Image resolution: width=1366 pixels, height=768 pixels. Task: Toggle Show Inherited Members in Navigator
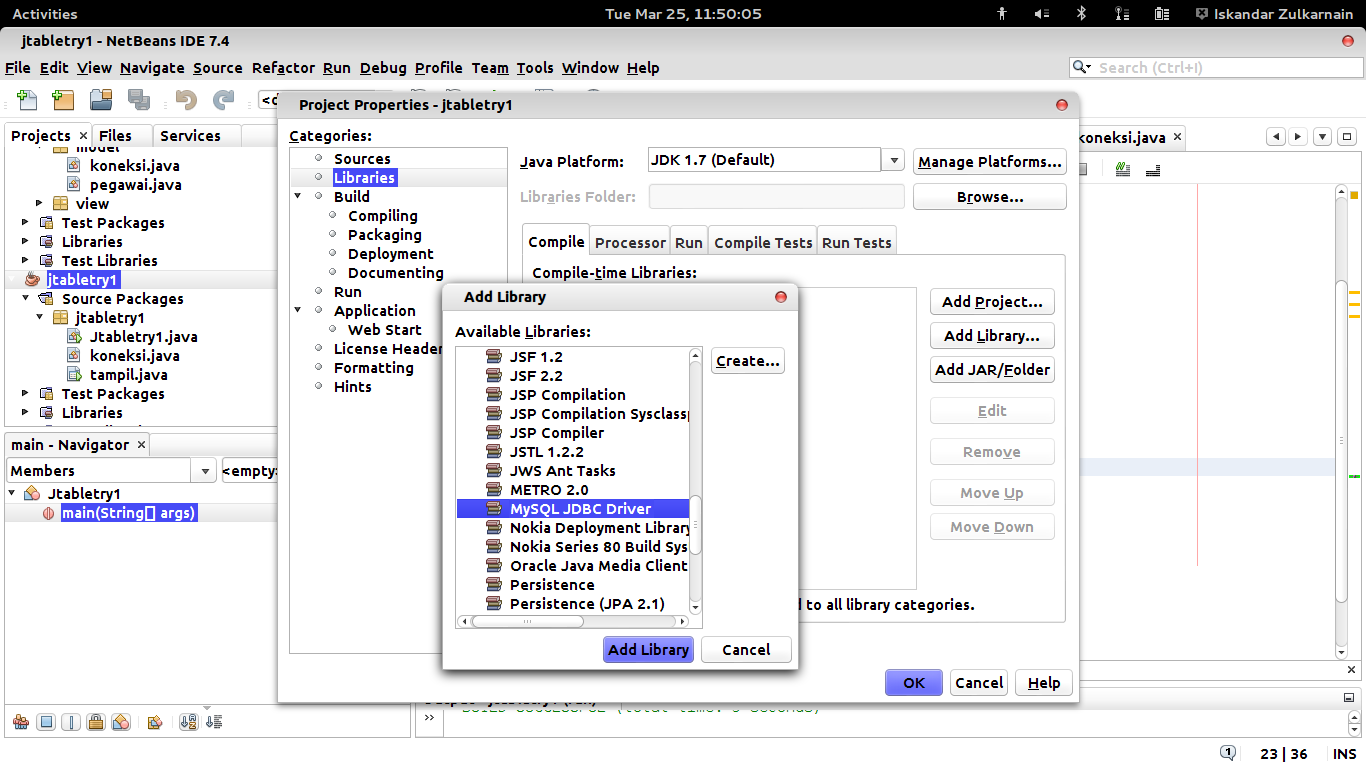tap(20, 722)
